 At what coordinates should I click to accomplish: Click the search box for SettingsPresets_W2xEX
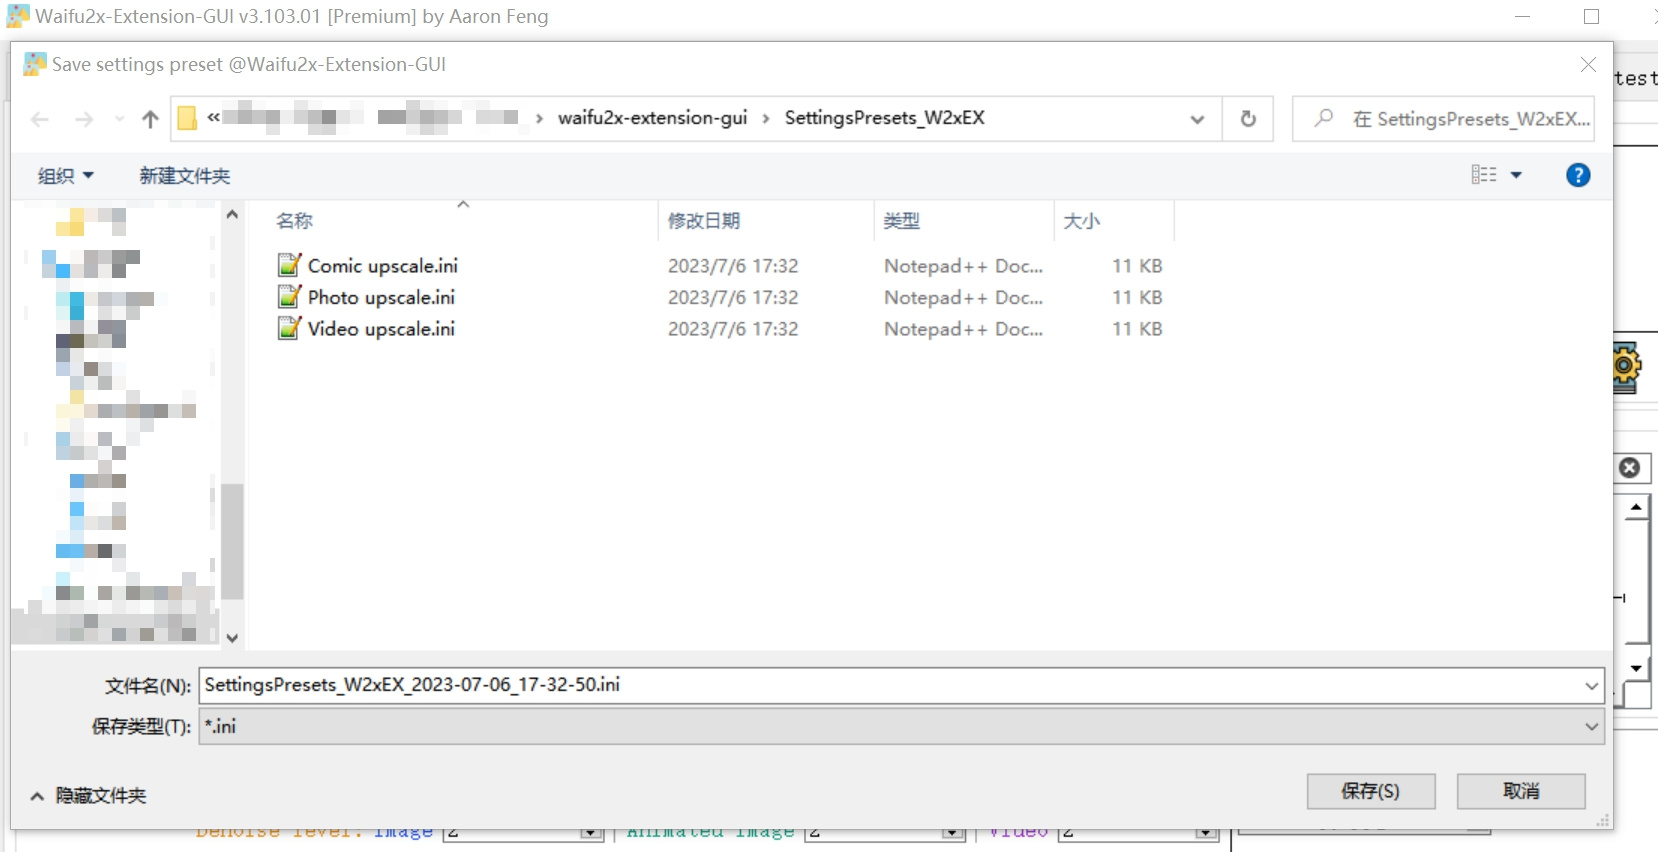click(x=1443, y=119)
